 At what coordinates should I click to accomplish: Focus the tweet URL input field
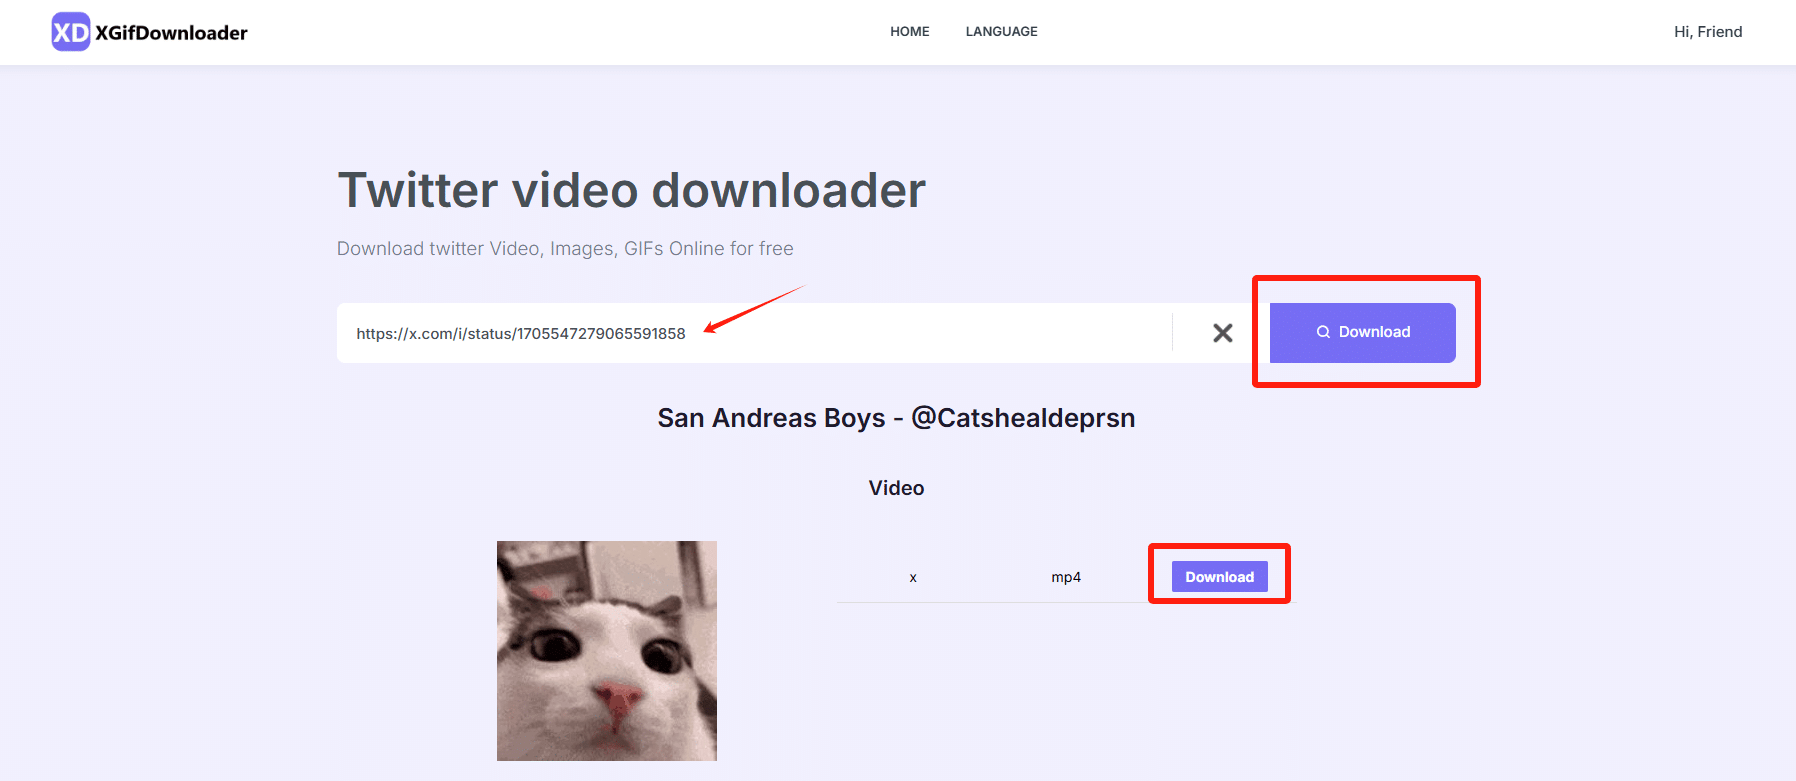coord(754,333)
